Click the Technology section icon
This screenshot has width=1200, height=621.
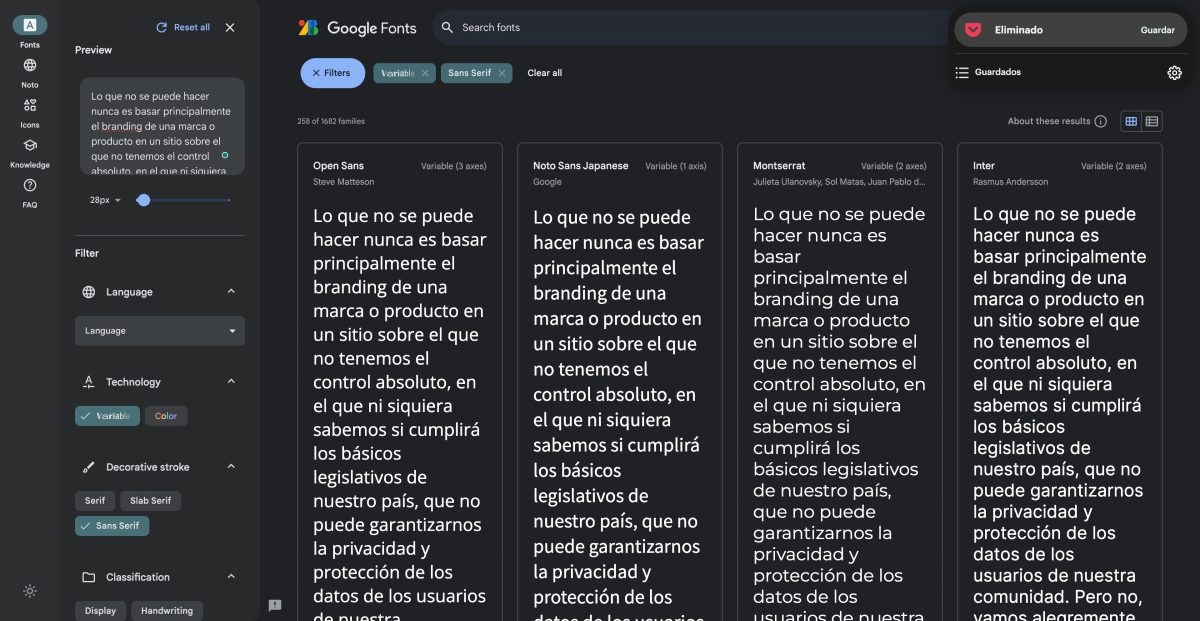click(x=89, y=382)
